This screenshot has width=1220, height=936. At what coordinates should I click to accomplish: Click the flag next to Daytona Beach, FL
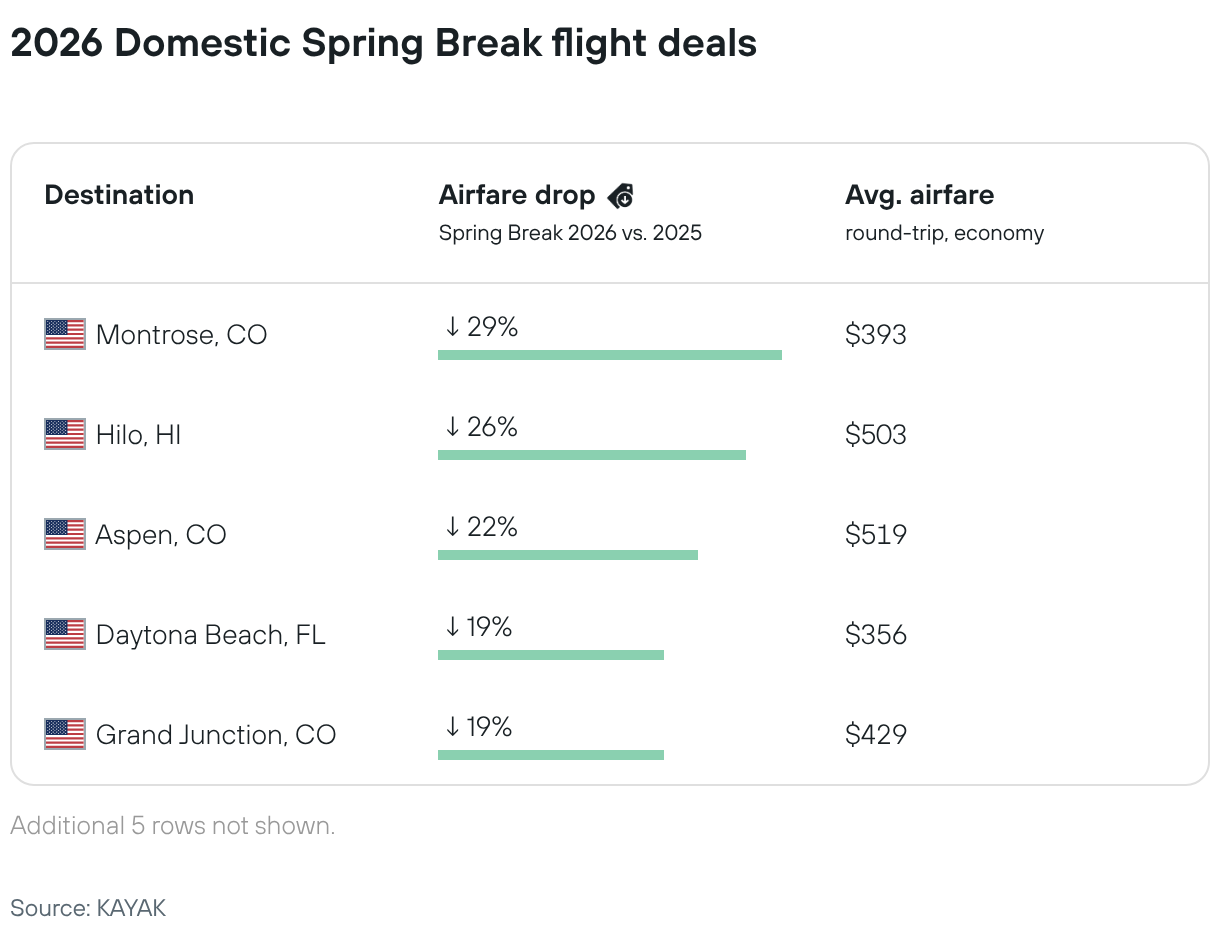[65, 634]
